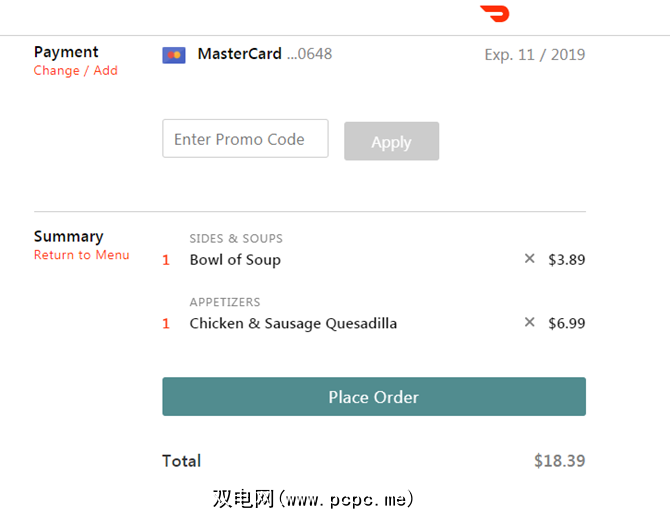
Task: Focus the Enter Promo Code field
Action: coord(245,140)
